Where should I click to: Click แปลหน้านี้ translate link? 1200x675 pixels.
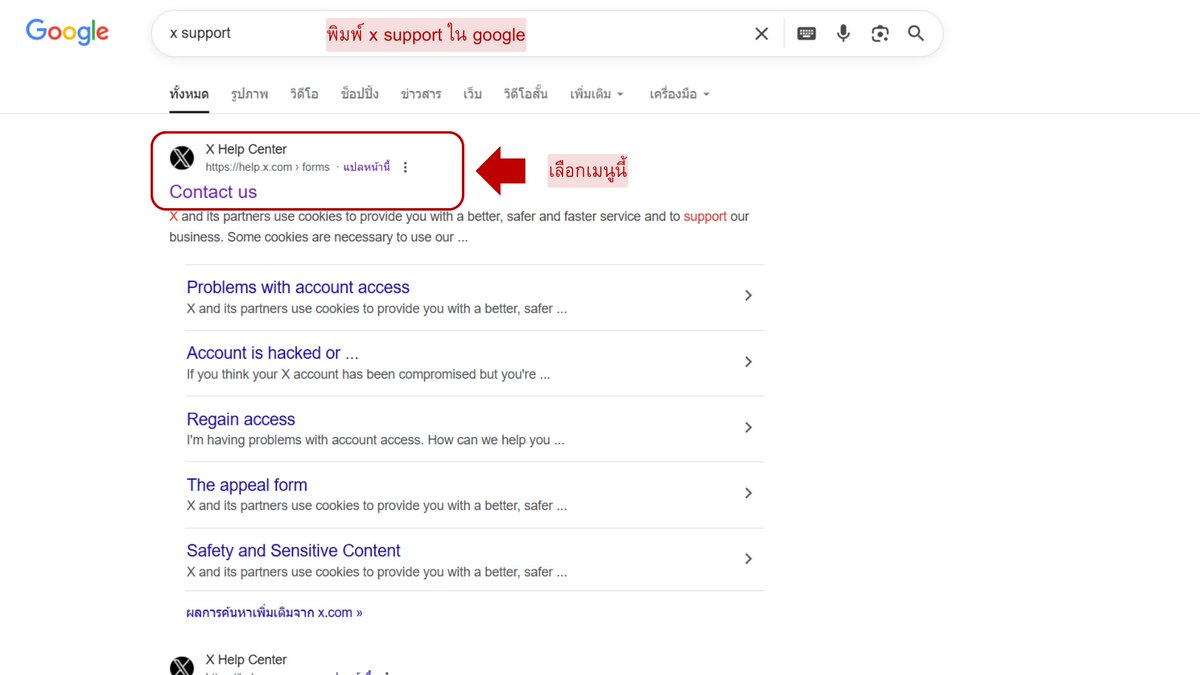366,167
